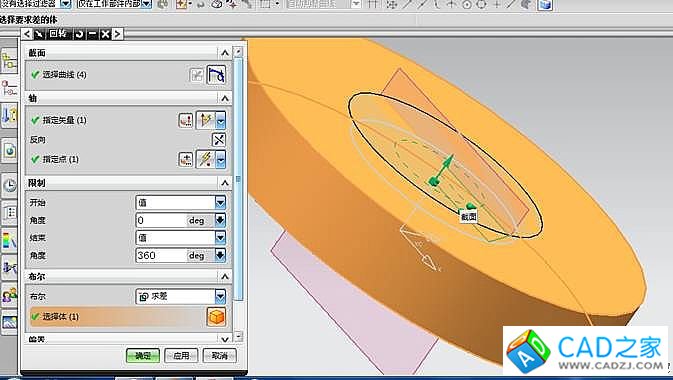The height and width of the screenshot is (380, 673).
Task: Open the vector constructor dialog icon
Action: click(x=186, y=120)
